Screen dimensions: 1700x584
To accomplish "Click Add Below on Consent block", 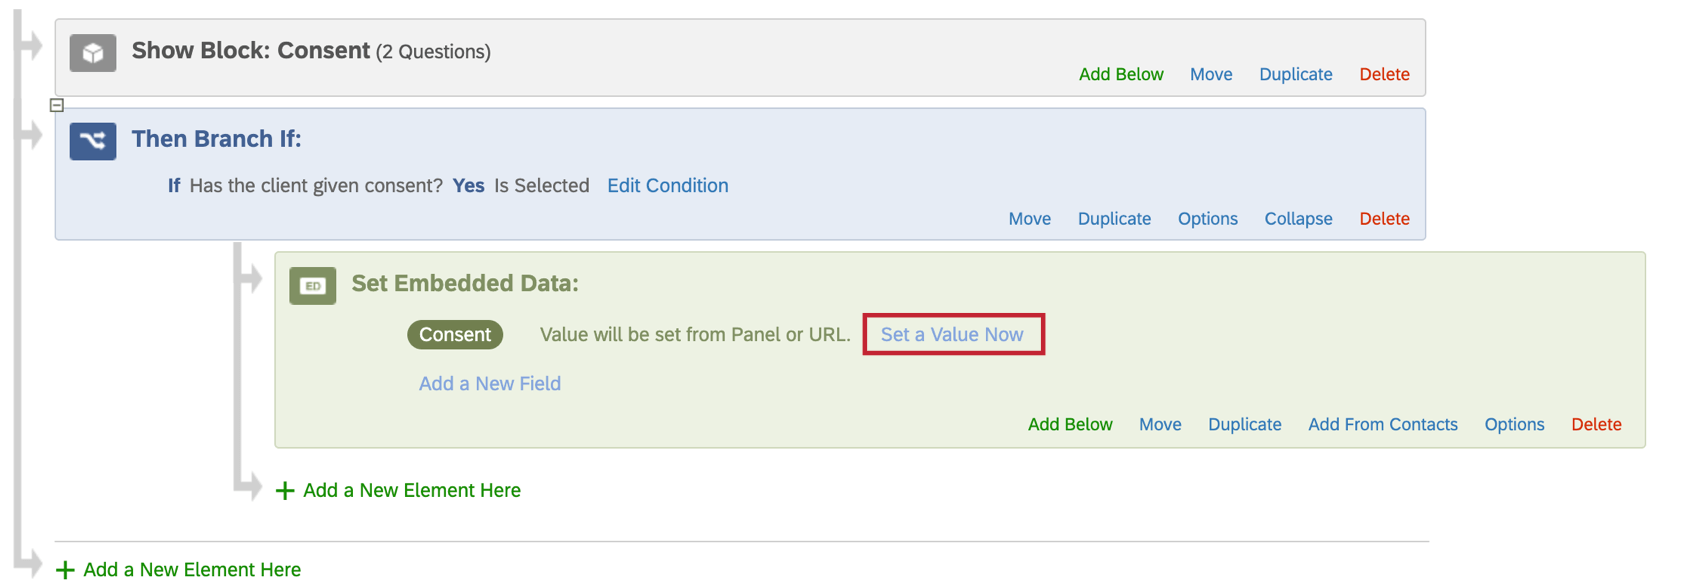I will [x=1121, y=75].
